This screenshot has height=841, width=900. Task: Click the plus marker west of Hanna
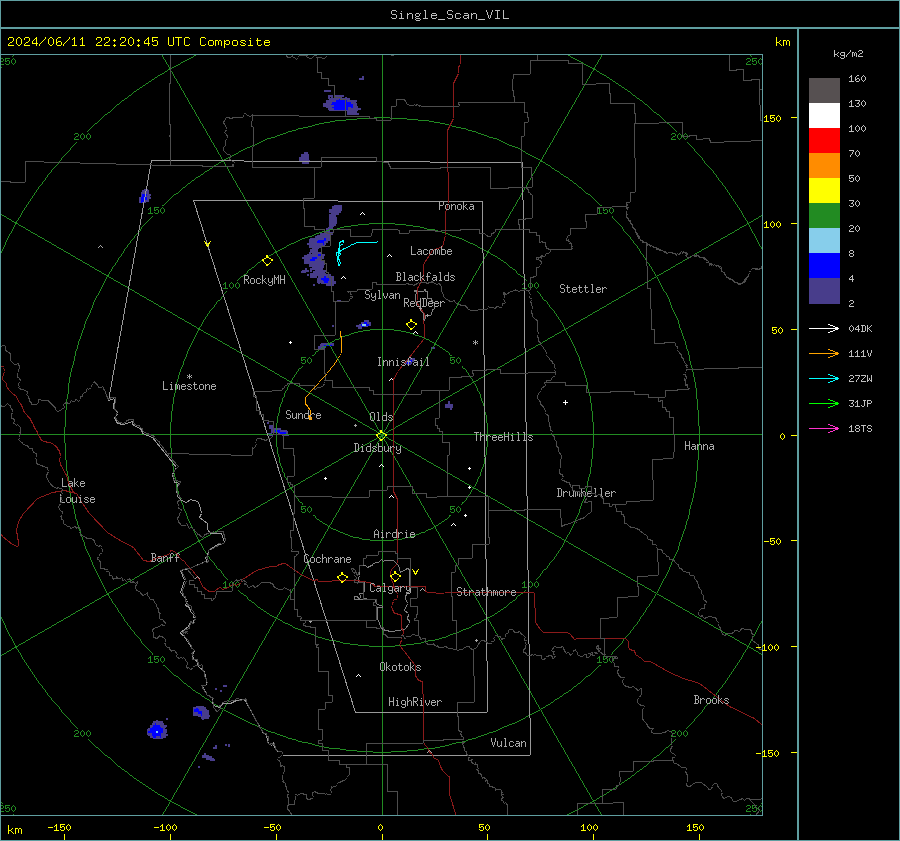(x=565, y=402)
